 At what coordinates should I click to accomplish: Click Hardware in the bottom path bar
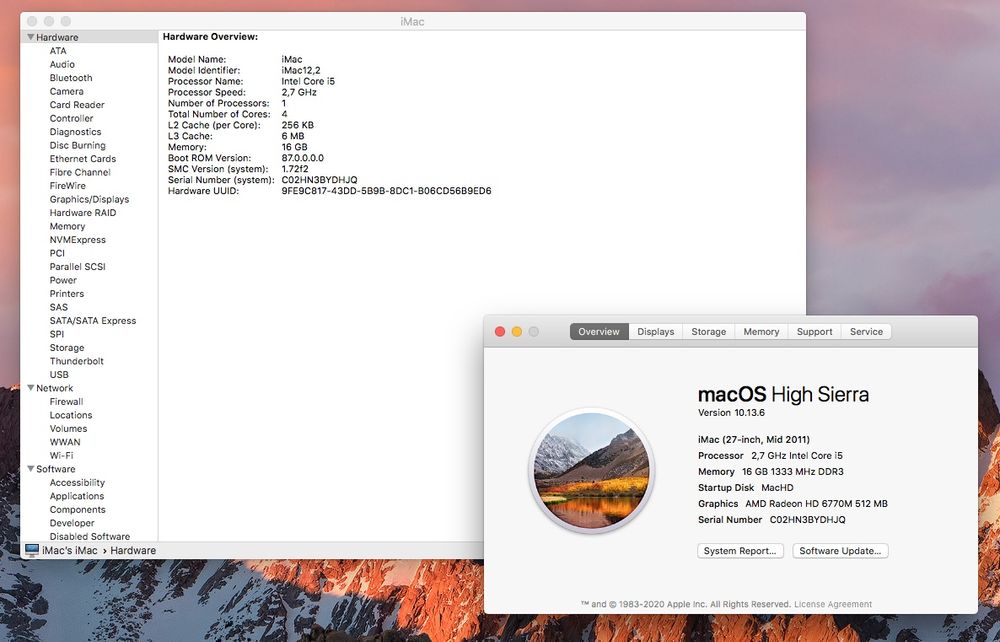pos(133,551)
